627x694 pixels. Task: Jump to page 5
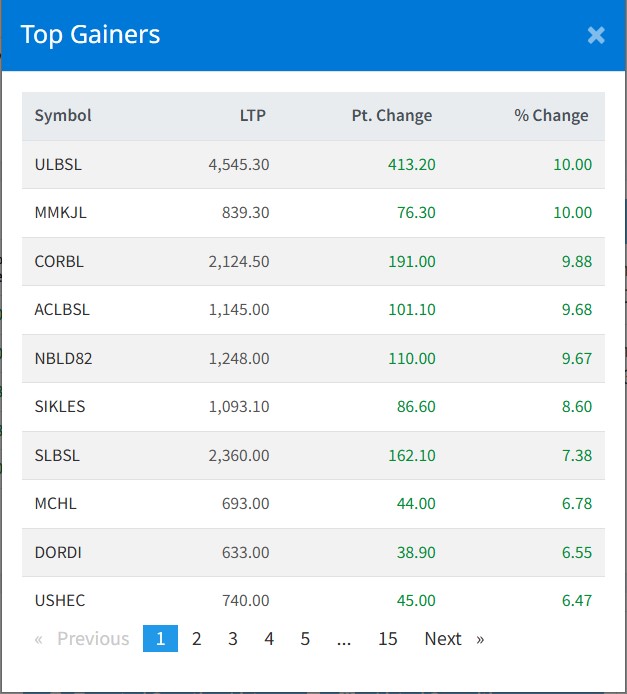click(x=305, y=639)
